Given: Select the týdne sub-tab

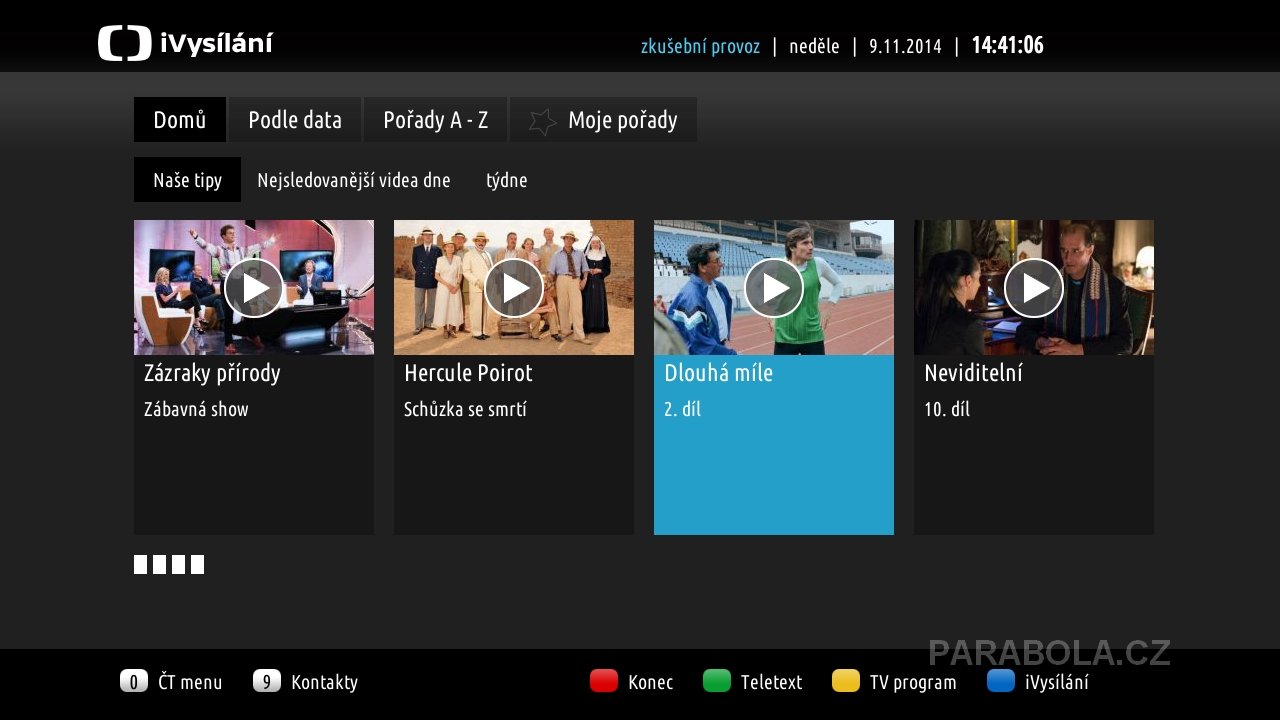Looking at the screenshot, I should pos(507,180).
